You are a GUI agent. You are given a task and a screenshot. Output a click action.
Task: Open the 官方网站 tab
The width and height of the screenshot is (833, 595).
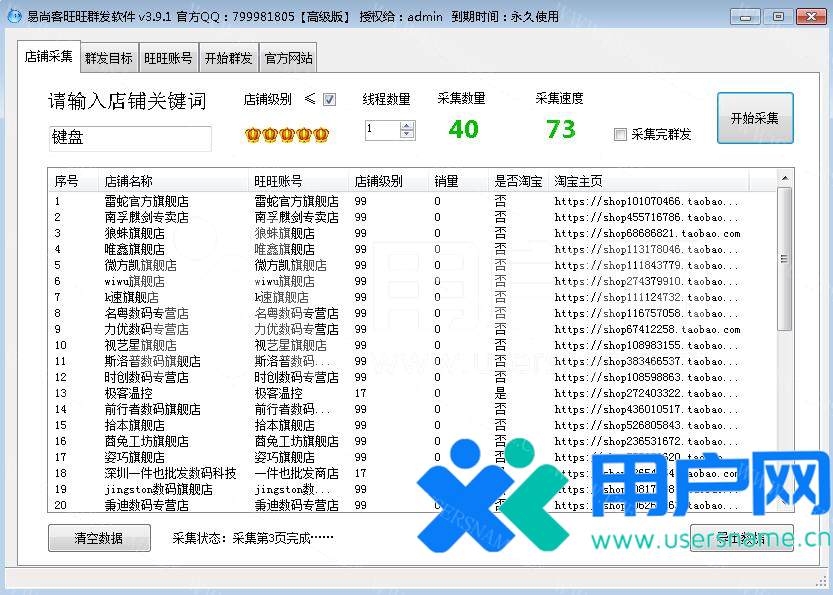point(288,58)
